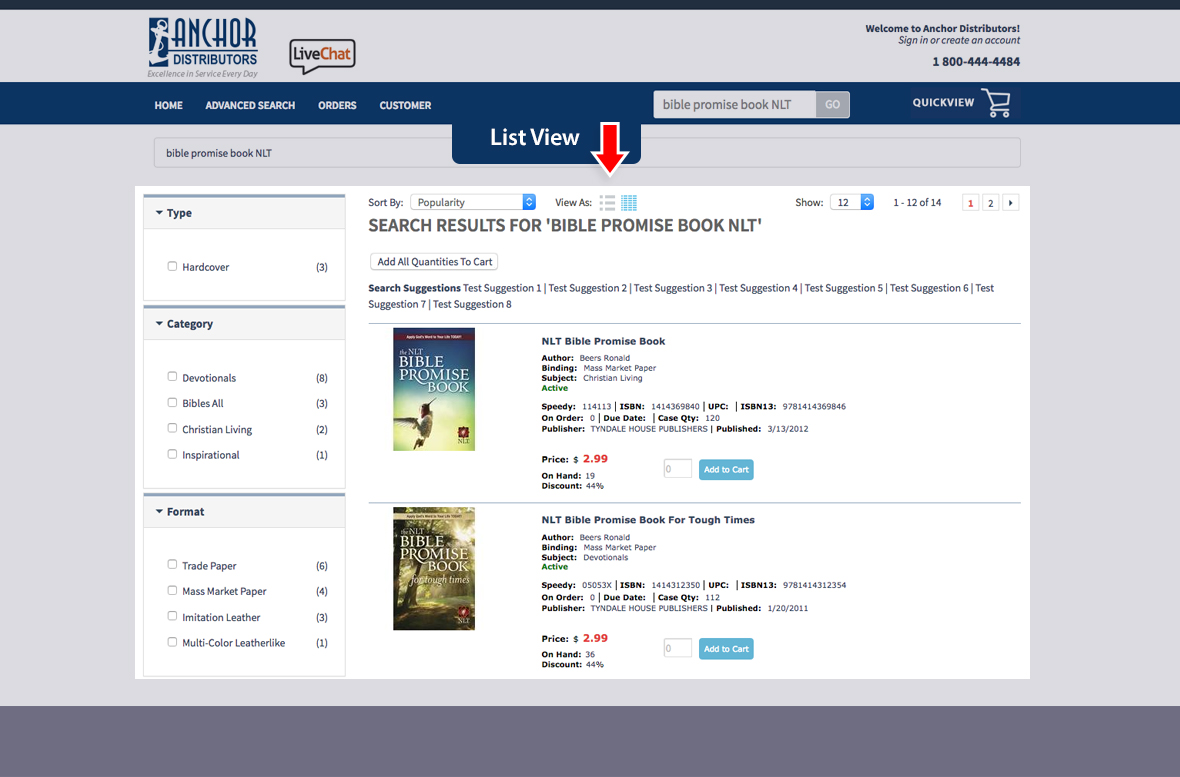This screenshot has width=1180, height=777.
Task: Collapse the Type filter section
Action: pos(244,213)
